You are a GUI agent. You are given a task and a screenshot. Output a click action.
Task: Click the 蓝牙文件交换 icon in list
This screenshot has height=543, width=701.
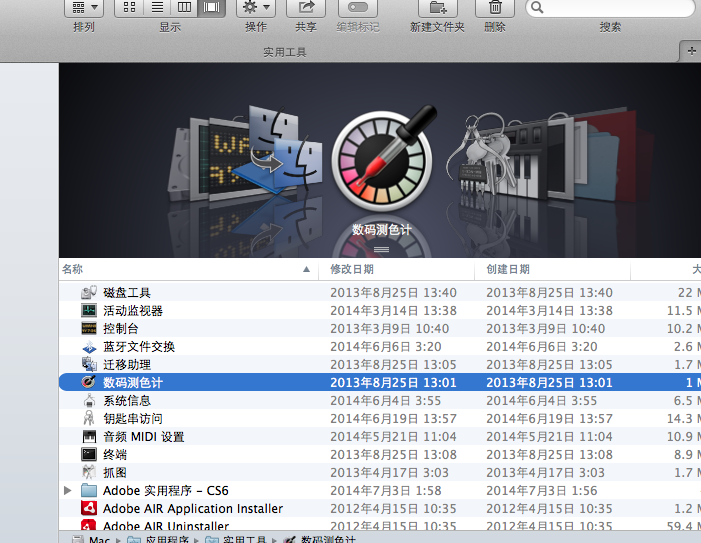click(89, 346)
